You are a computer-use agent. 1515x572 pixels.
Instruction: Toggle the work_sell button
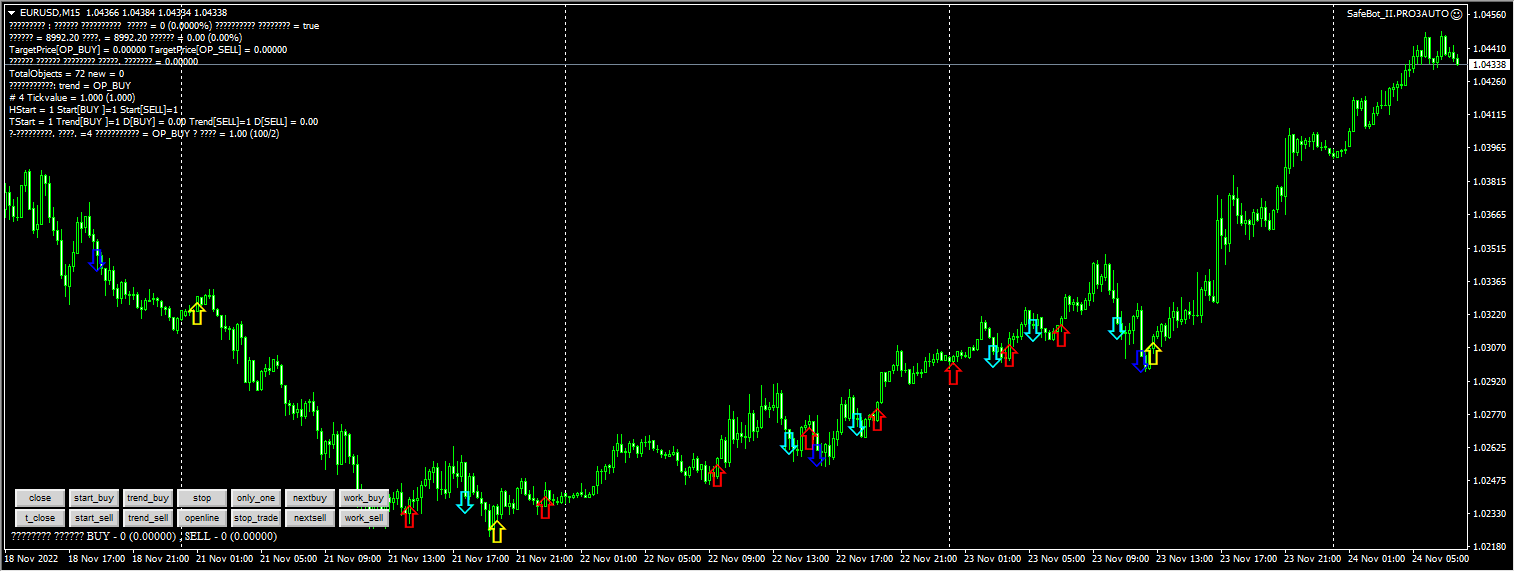363,518
